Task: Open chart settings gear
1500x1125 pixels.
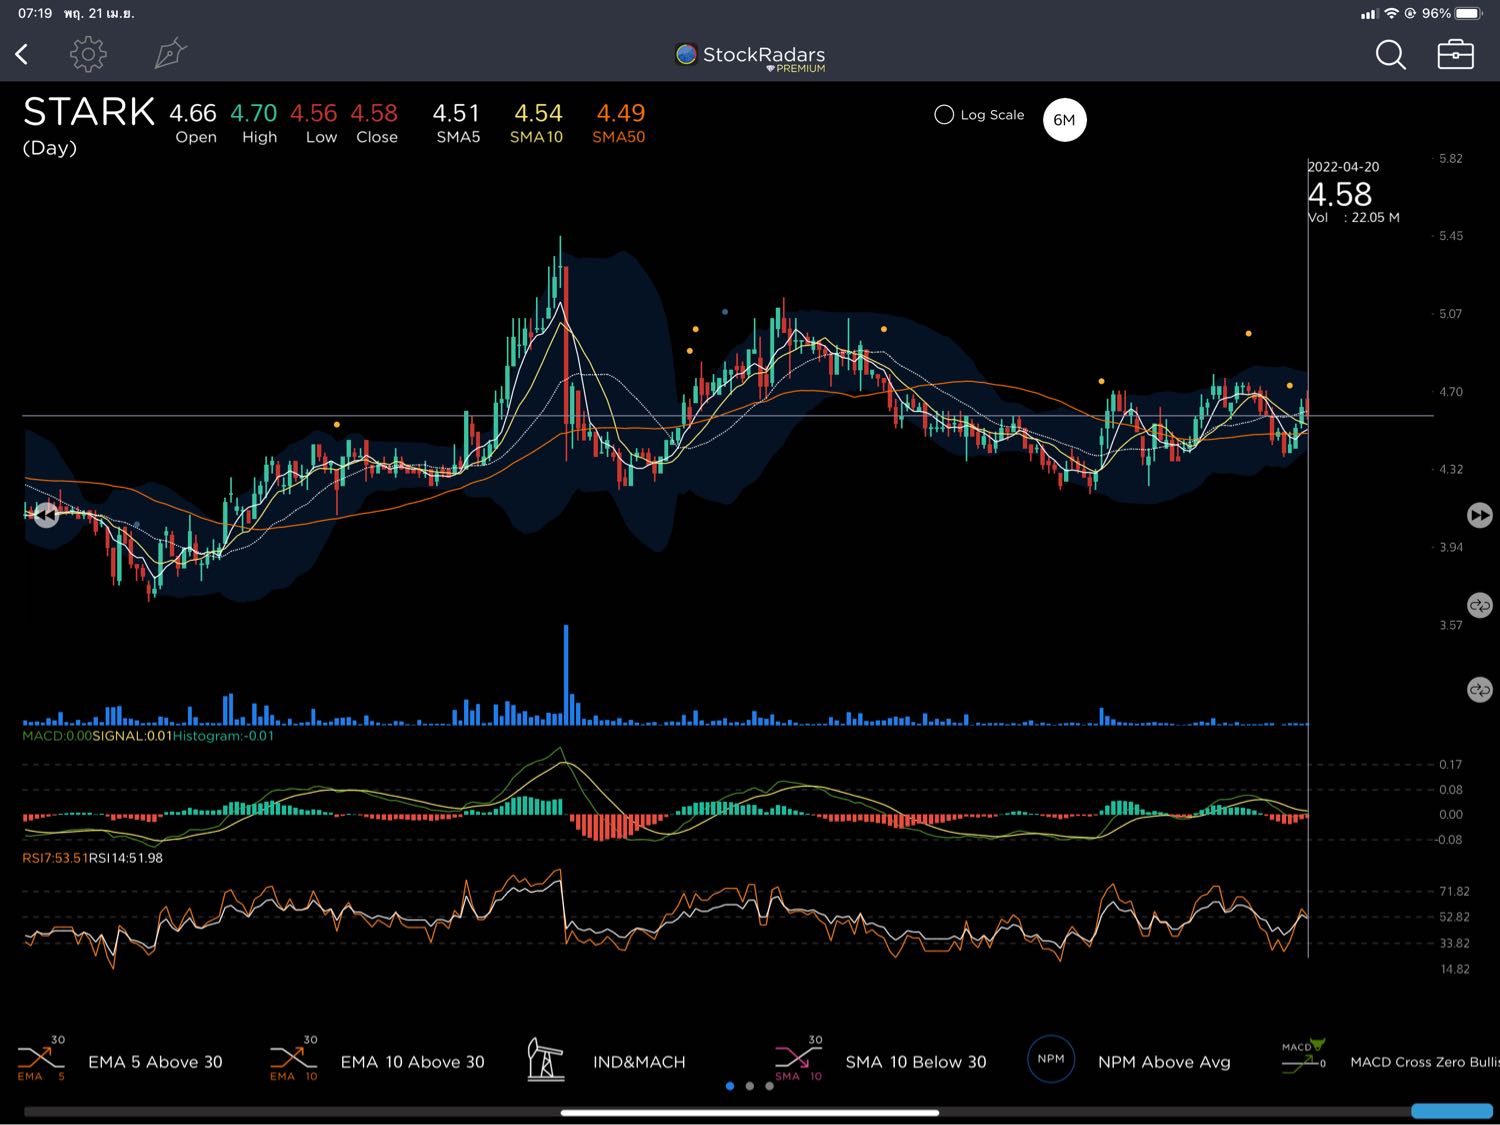Action: pyautogui.click(x=88, y=54)
